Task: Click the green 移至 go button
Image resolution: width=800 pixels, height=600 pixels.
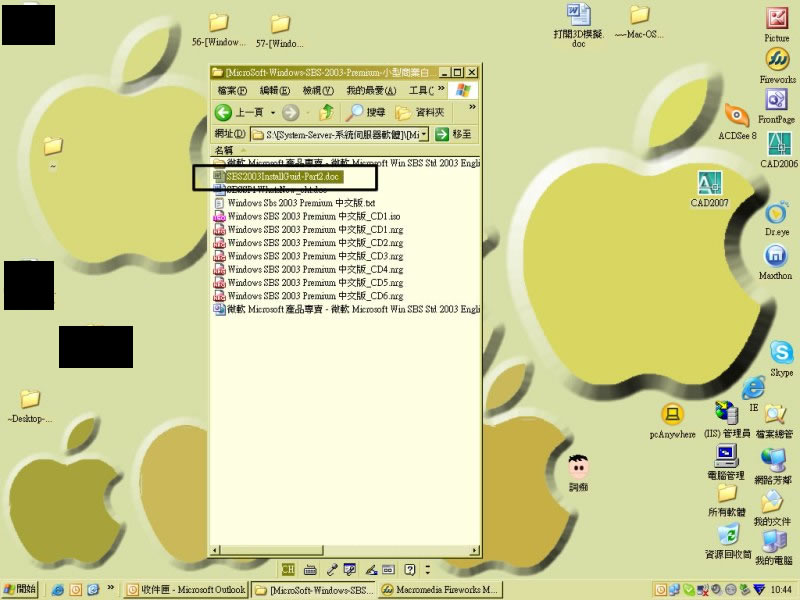Action: tap(453, 134)
